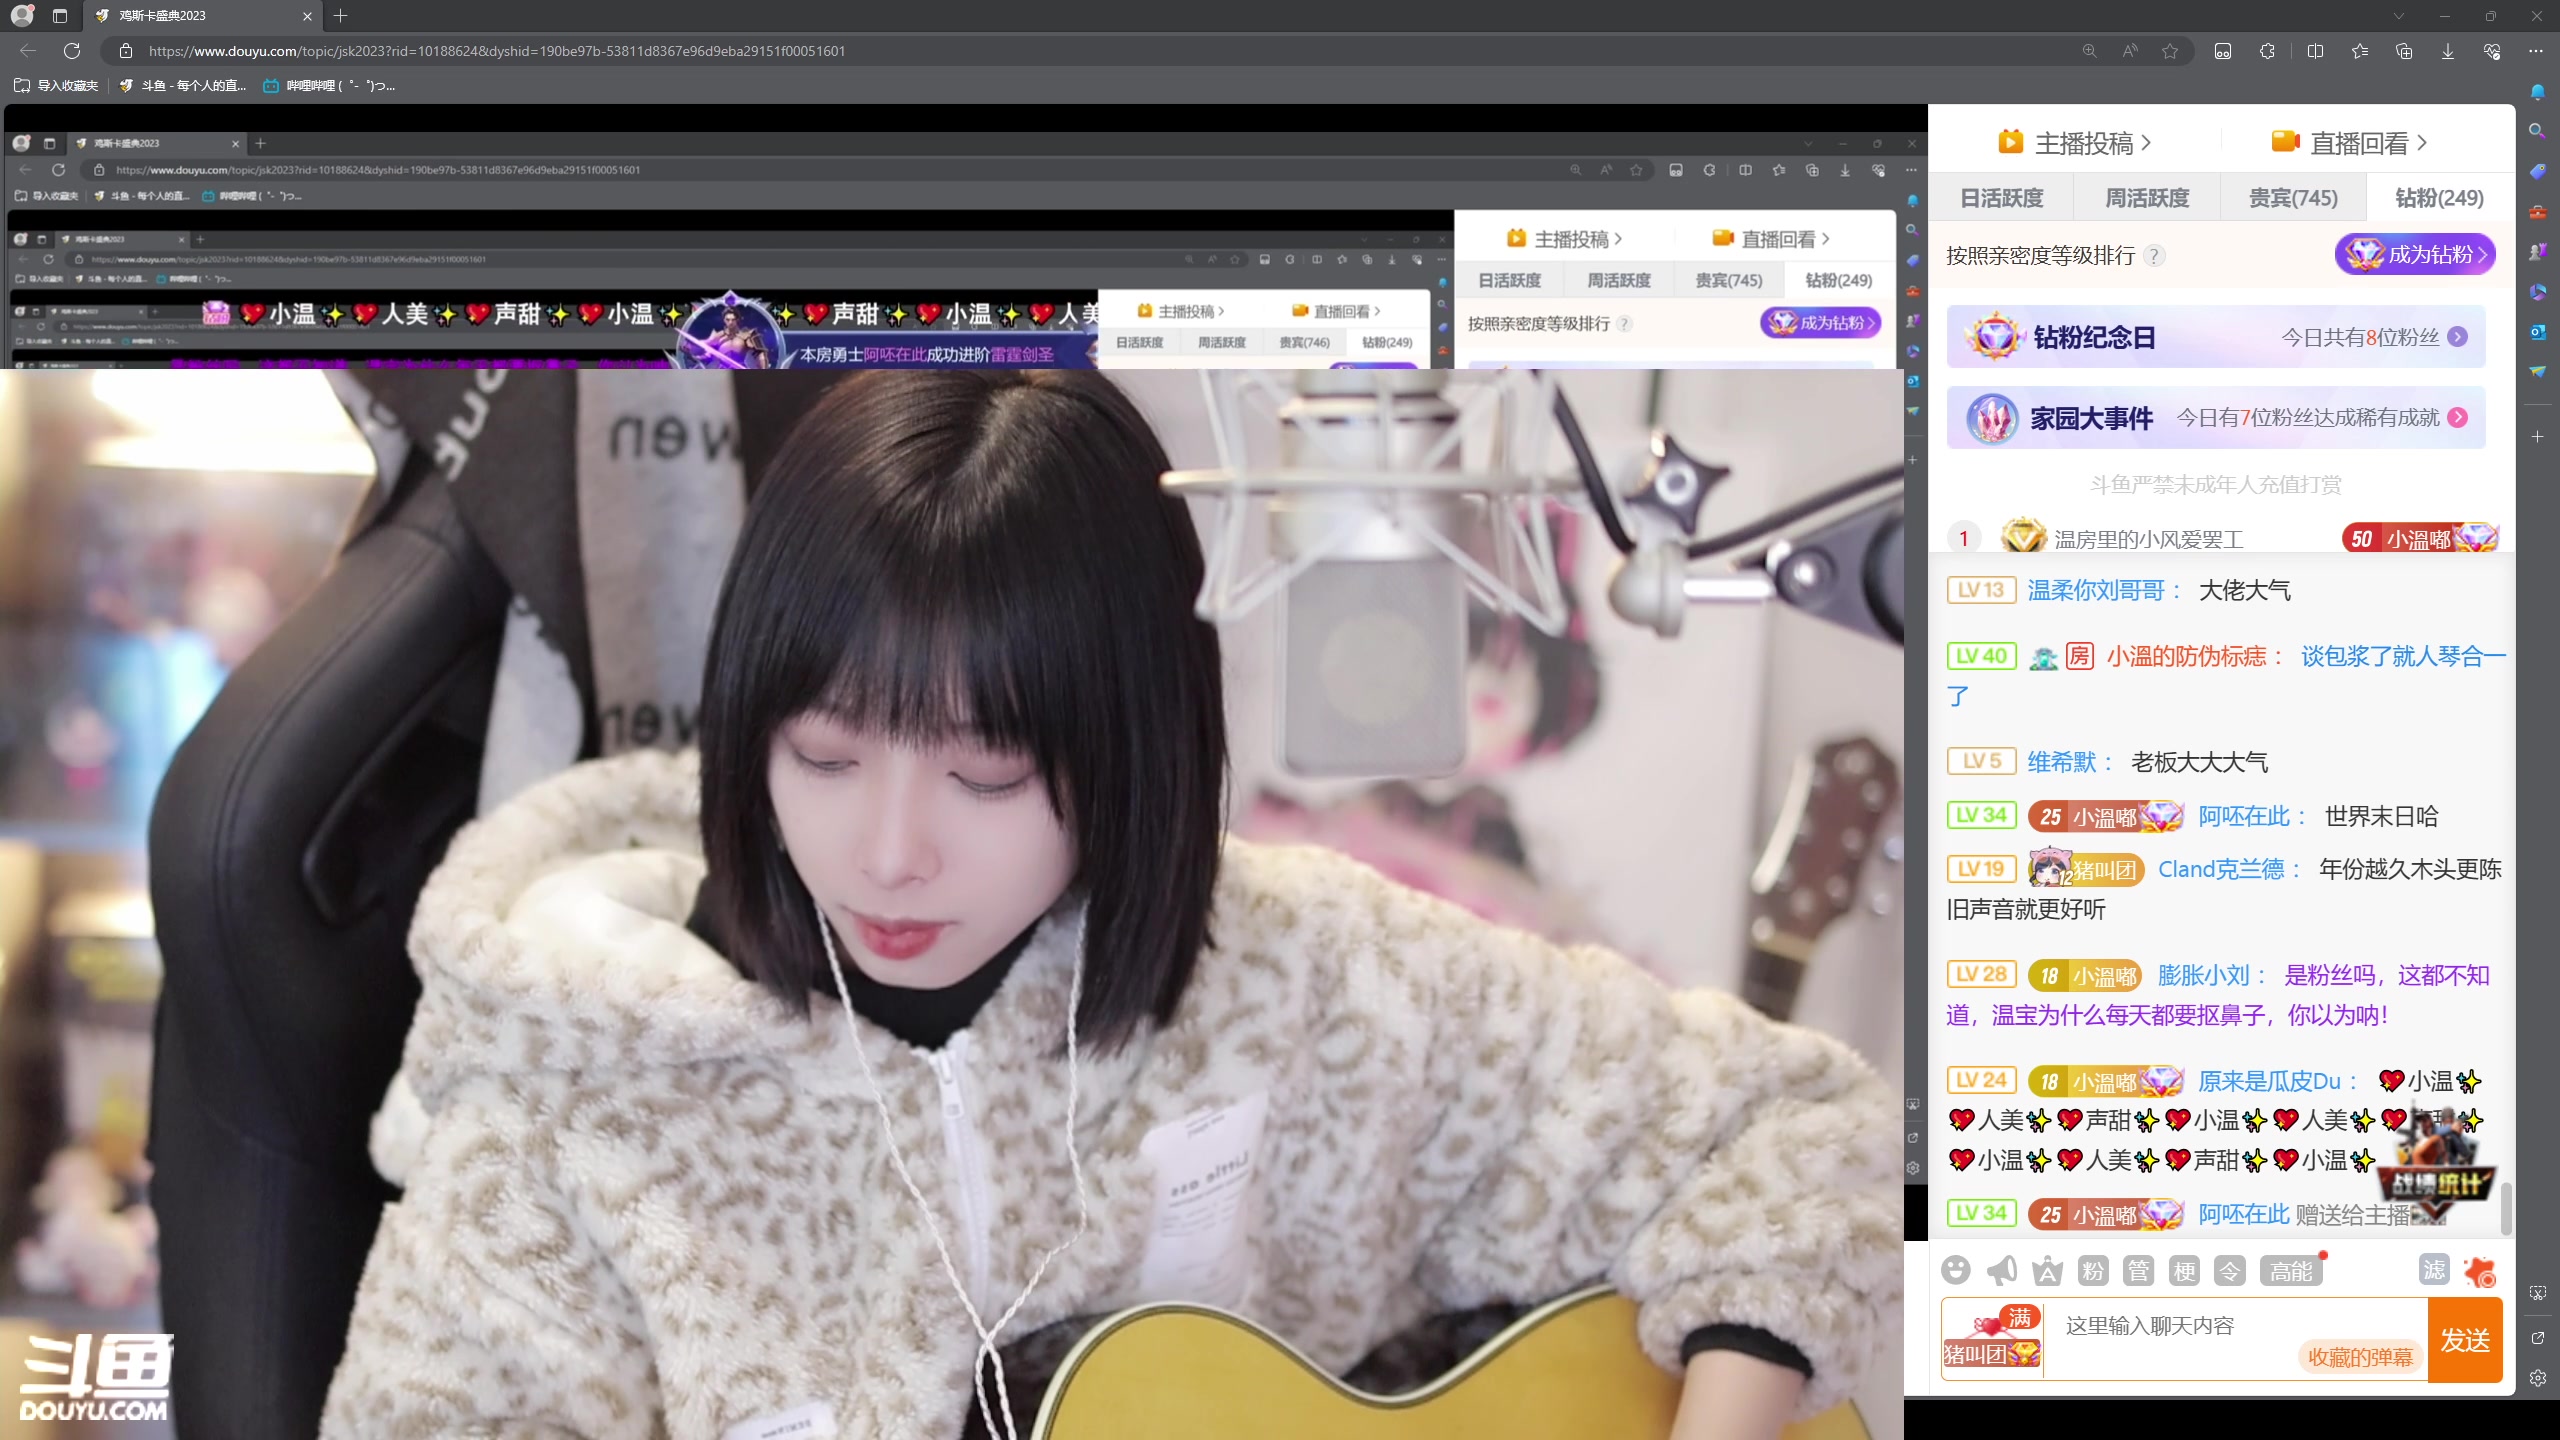Open the 斗鱼 bookmark in favorites bar
Screen dimensions: 2560x1440
click(x=183, y=86)
